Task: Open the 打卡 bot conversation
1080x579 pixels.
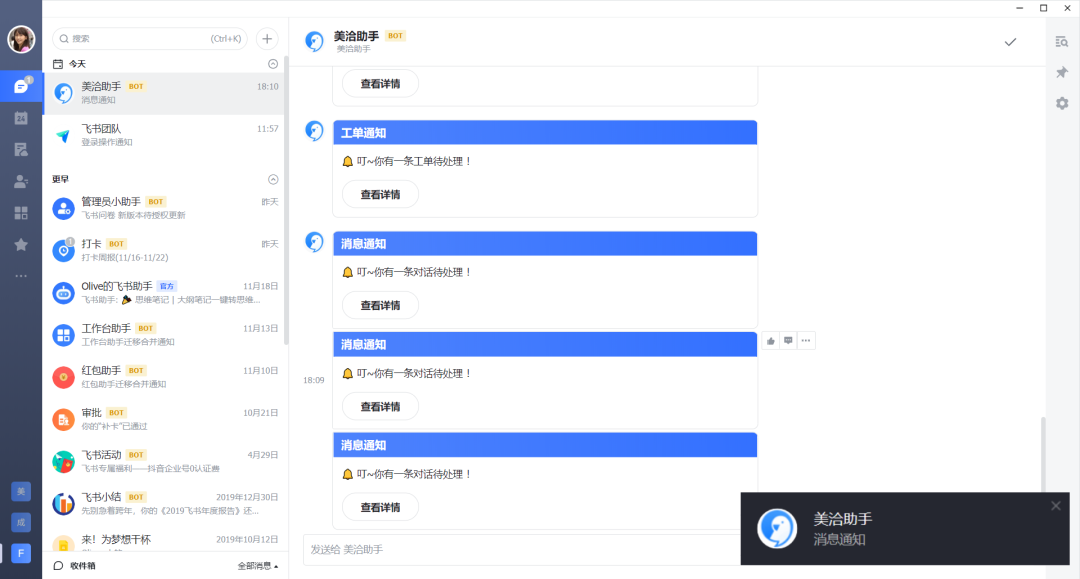Action: click(164, 250)
